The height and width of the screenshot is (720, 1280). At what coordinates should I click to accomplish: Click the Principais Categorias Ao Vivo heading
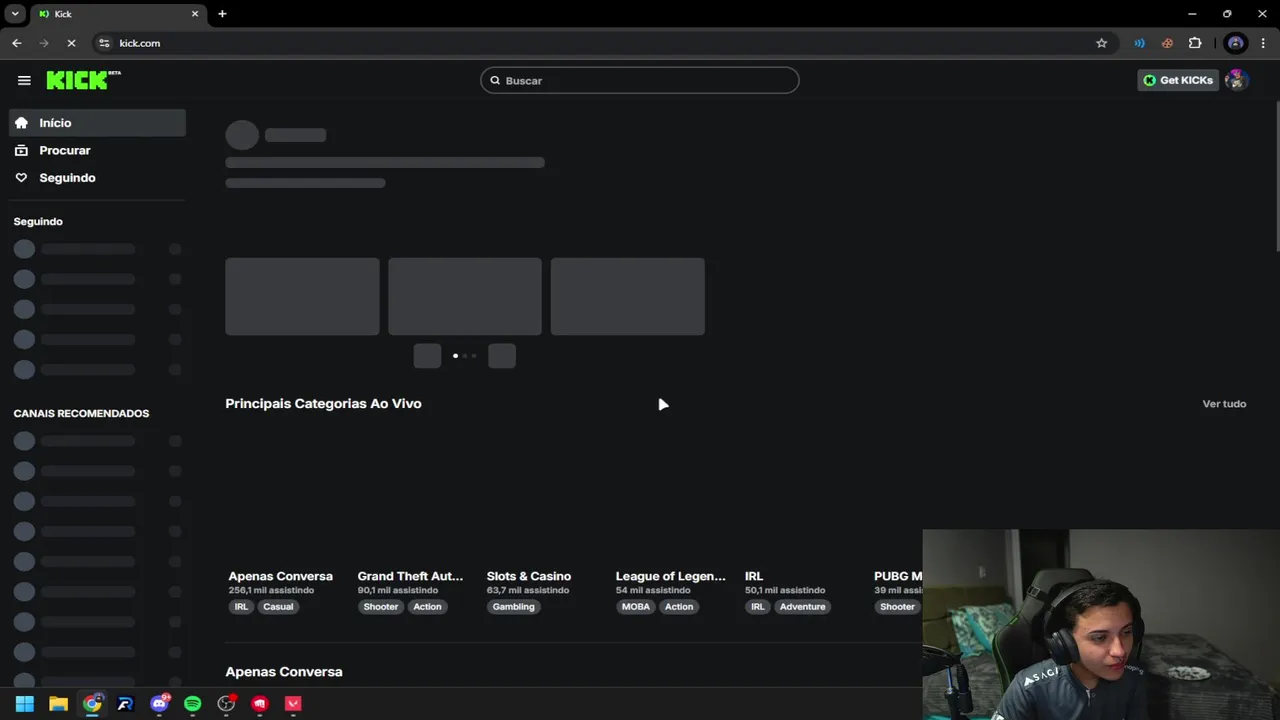click(323, 404)
